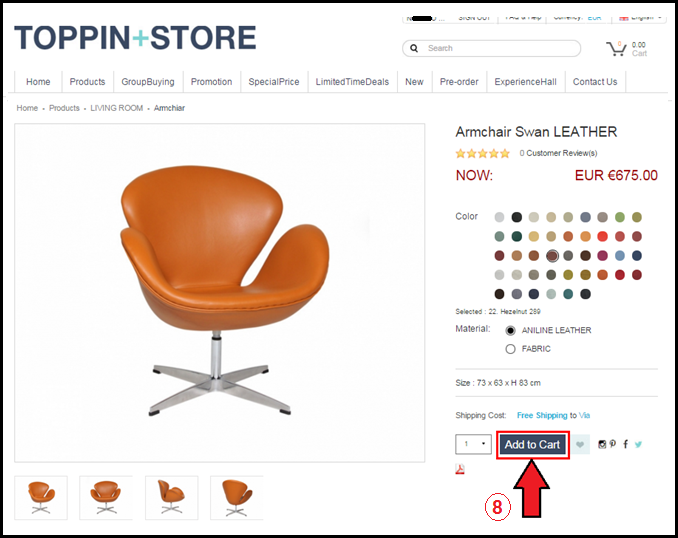Open the shopping cart icon

(616, 48)
